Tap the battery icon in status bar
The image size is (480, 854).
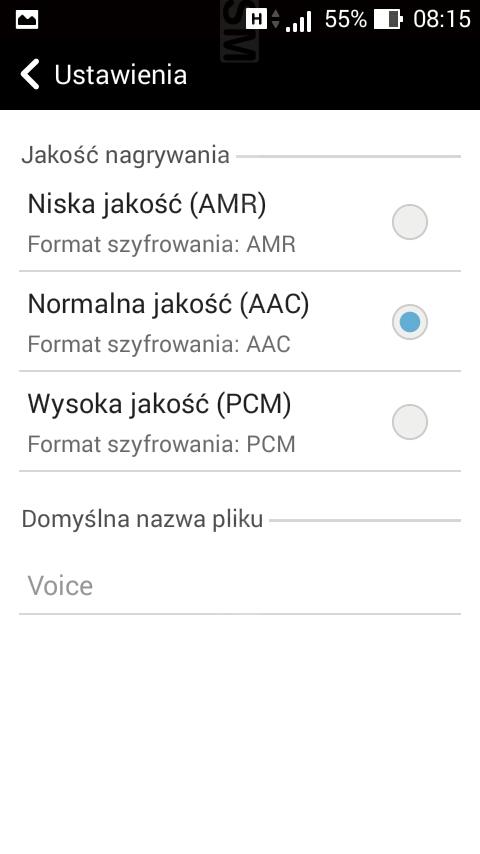tap(388, 20)
